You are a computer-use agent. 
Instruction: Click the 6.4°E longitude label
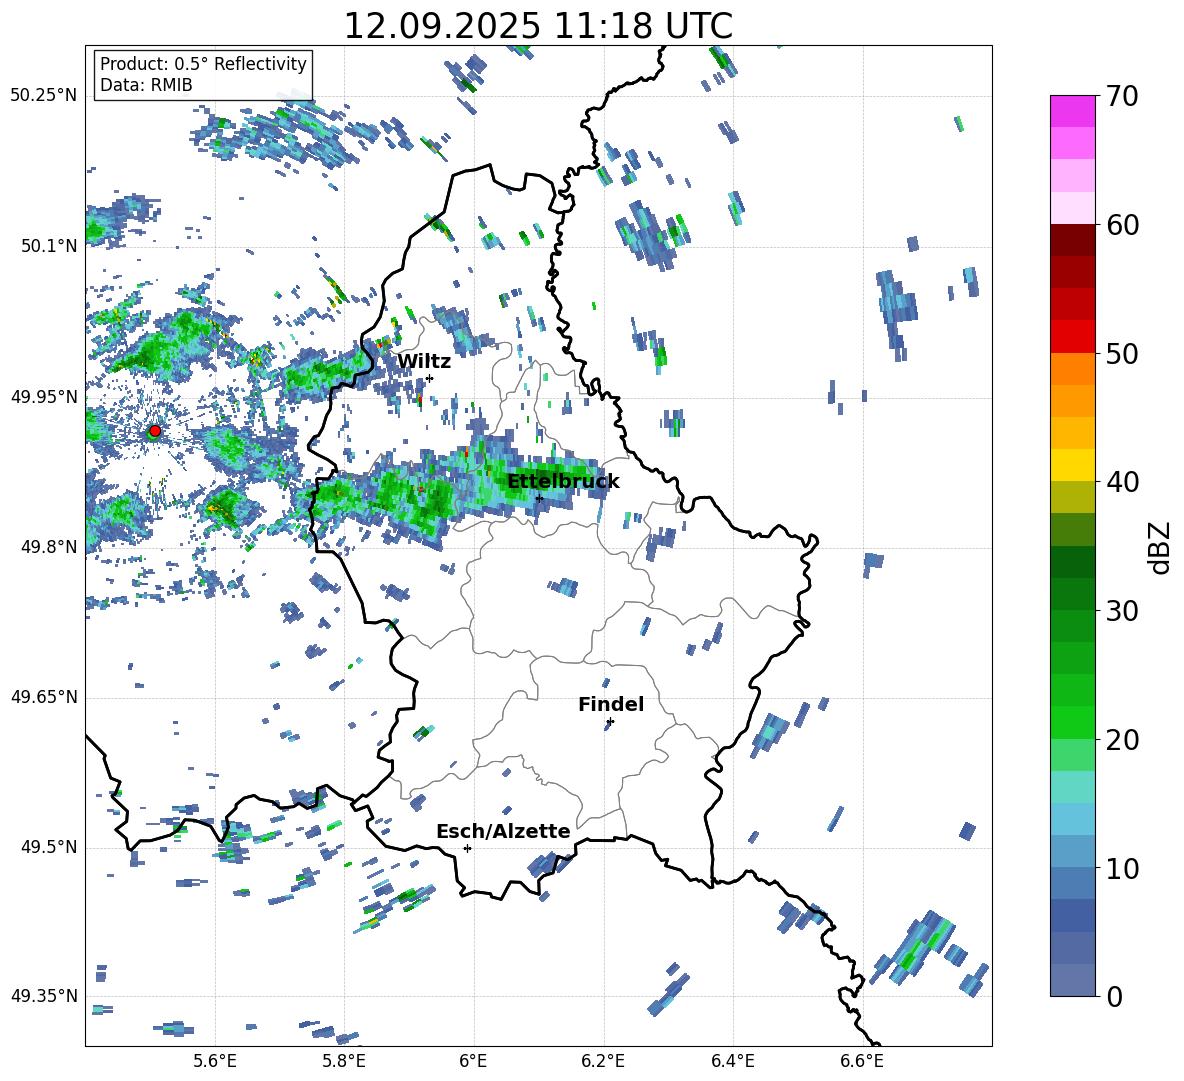[x=732, y=1061]
